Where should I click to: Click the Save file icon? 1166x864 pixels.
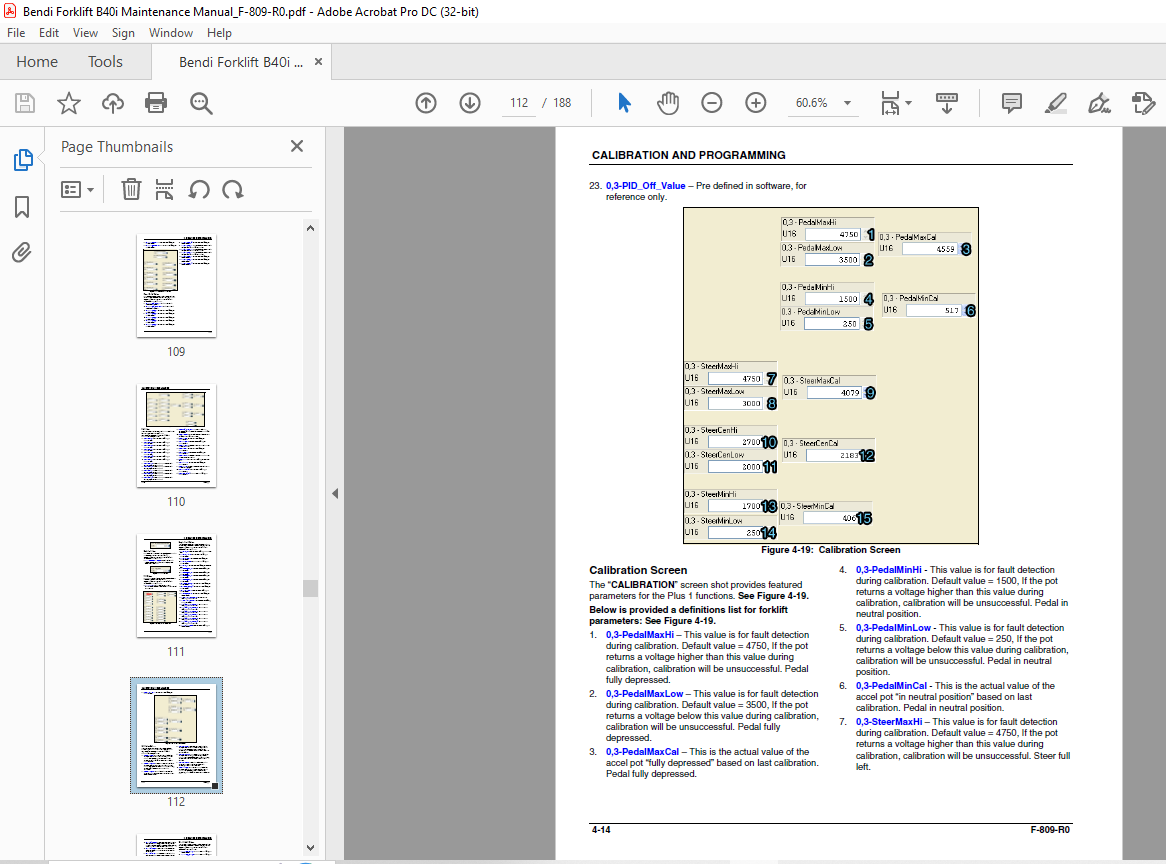coord(25,103)
